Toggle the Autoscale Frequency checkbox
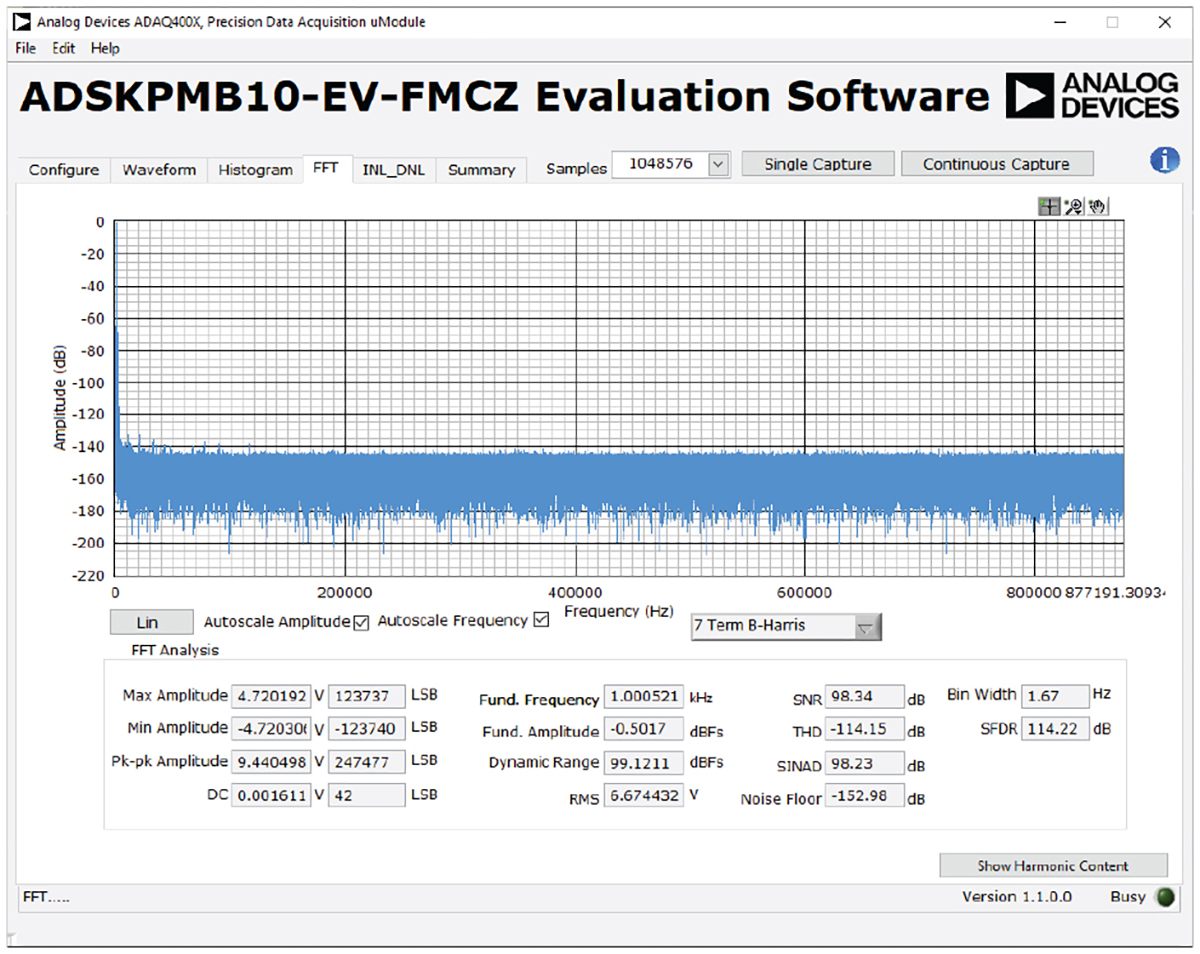The width and height of the screenshot is (1200, 954). tap(542, 620)
